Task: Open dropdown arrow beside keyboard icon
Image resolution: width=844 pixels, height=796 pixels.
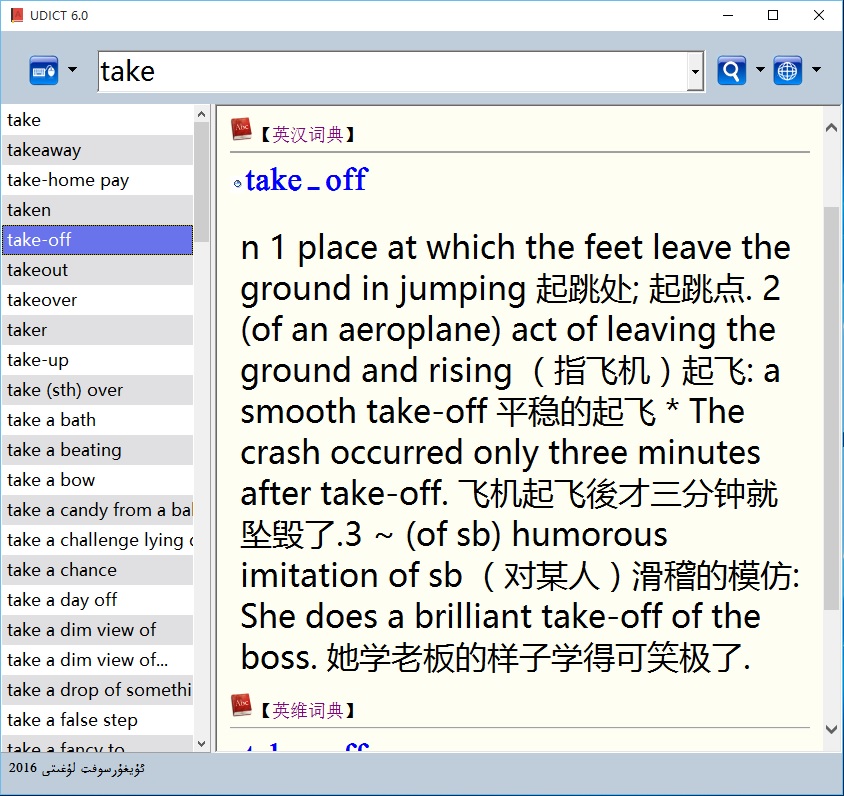Action: pos(72,71)
